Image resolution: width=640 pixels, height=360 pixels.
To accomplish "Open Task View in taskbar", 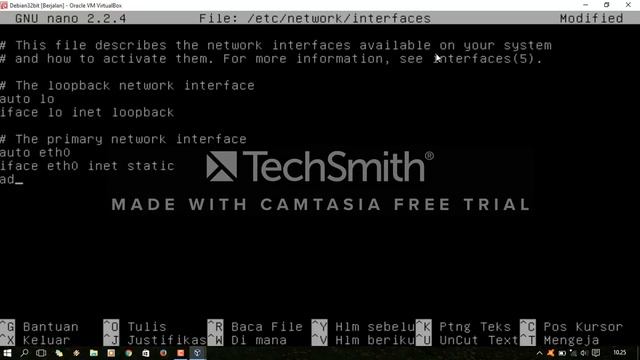I will tap(41, 353).
